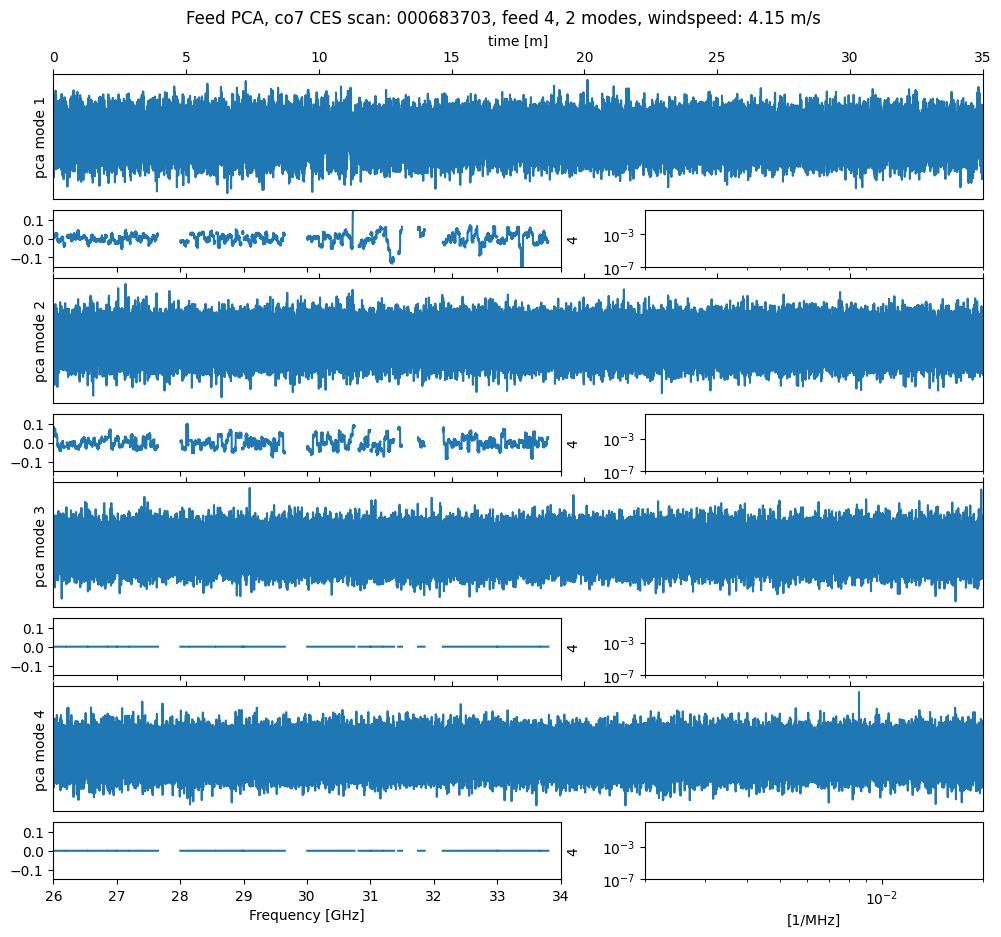Select the 20 tick on the time axis
The height and width of the screenshot is (937, 1001).
[584, 59]
